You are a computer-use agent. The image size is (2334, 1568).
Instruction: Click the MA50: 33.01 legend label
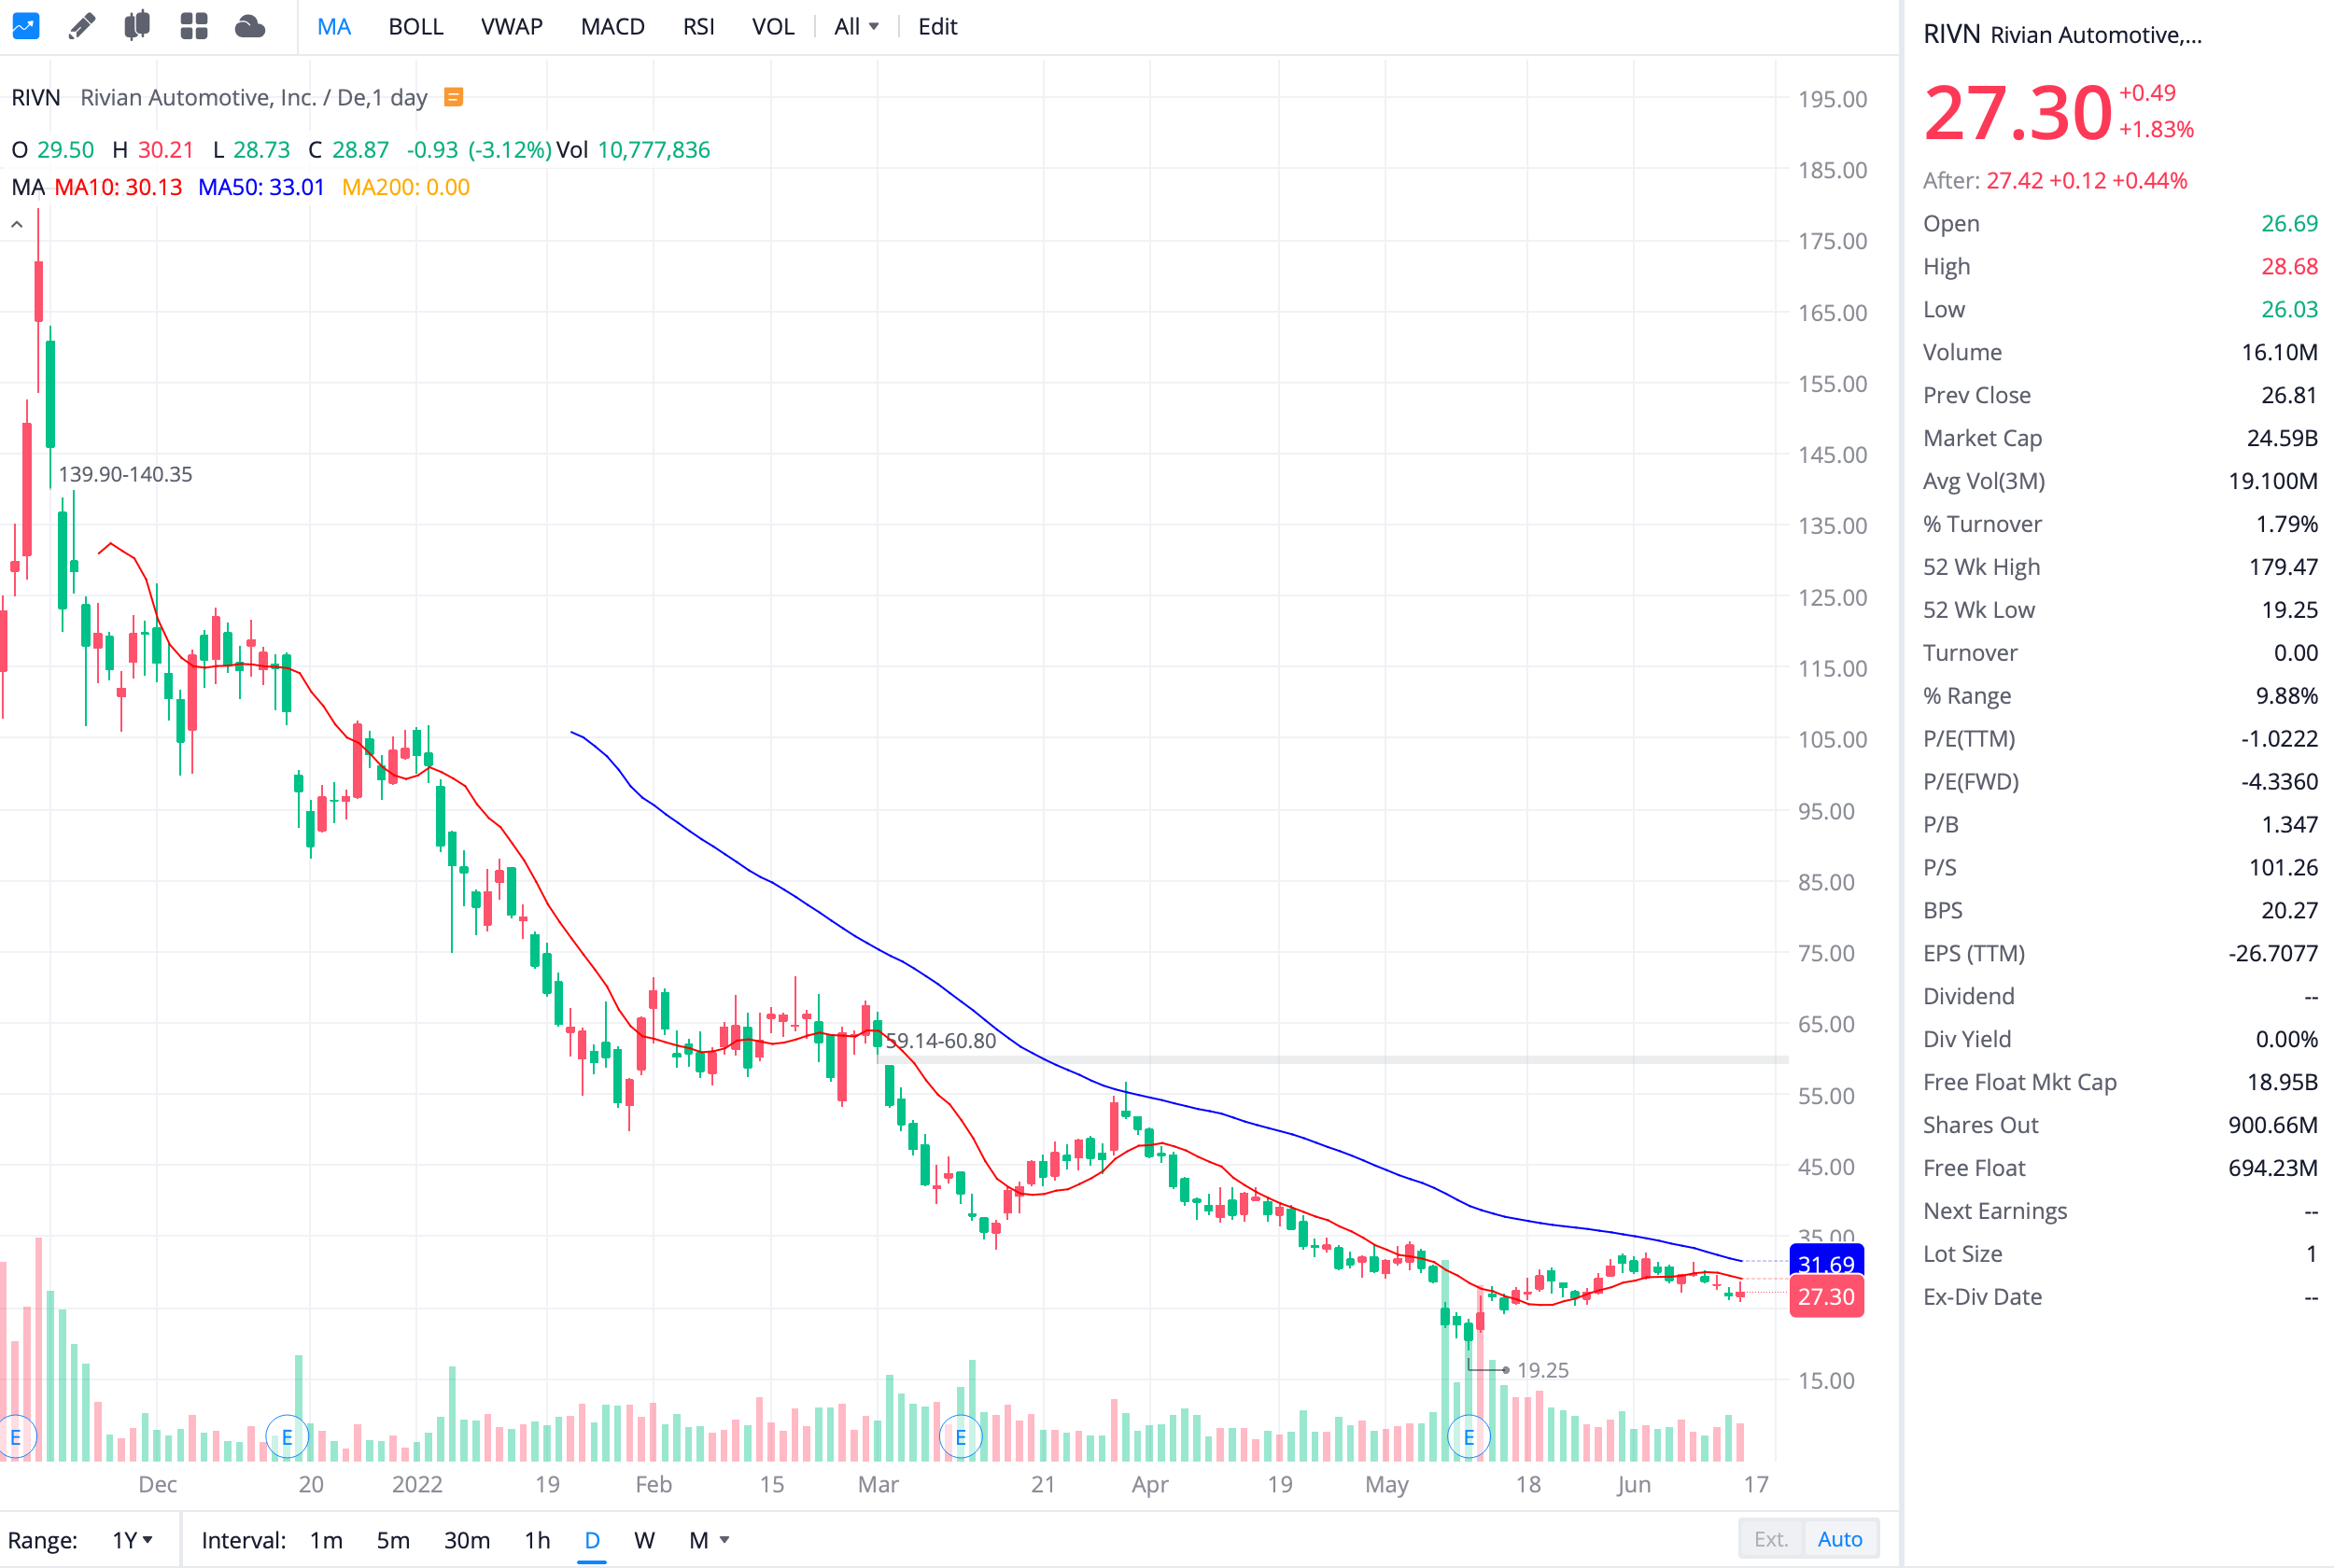[261, 187]
